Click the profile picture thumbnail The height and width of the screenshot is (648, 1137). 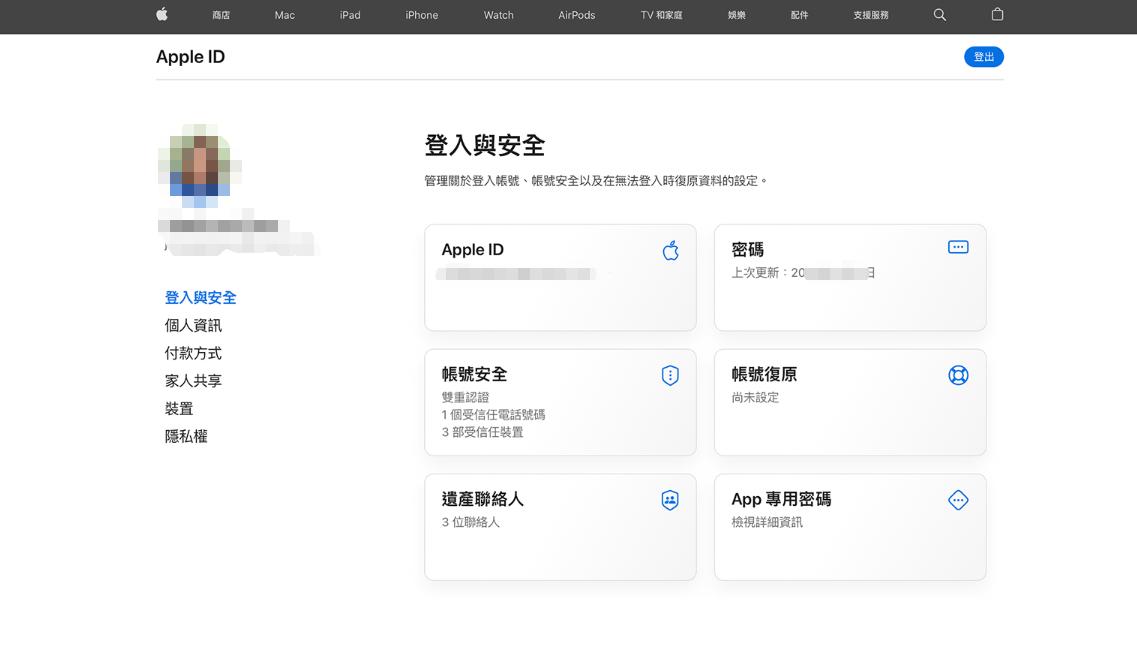coord(200,165)
